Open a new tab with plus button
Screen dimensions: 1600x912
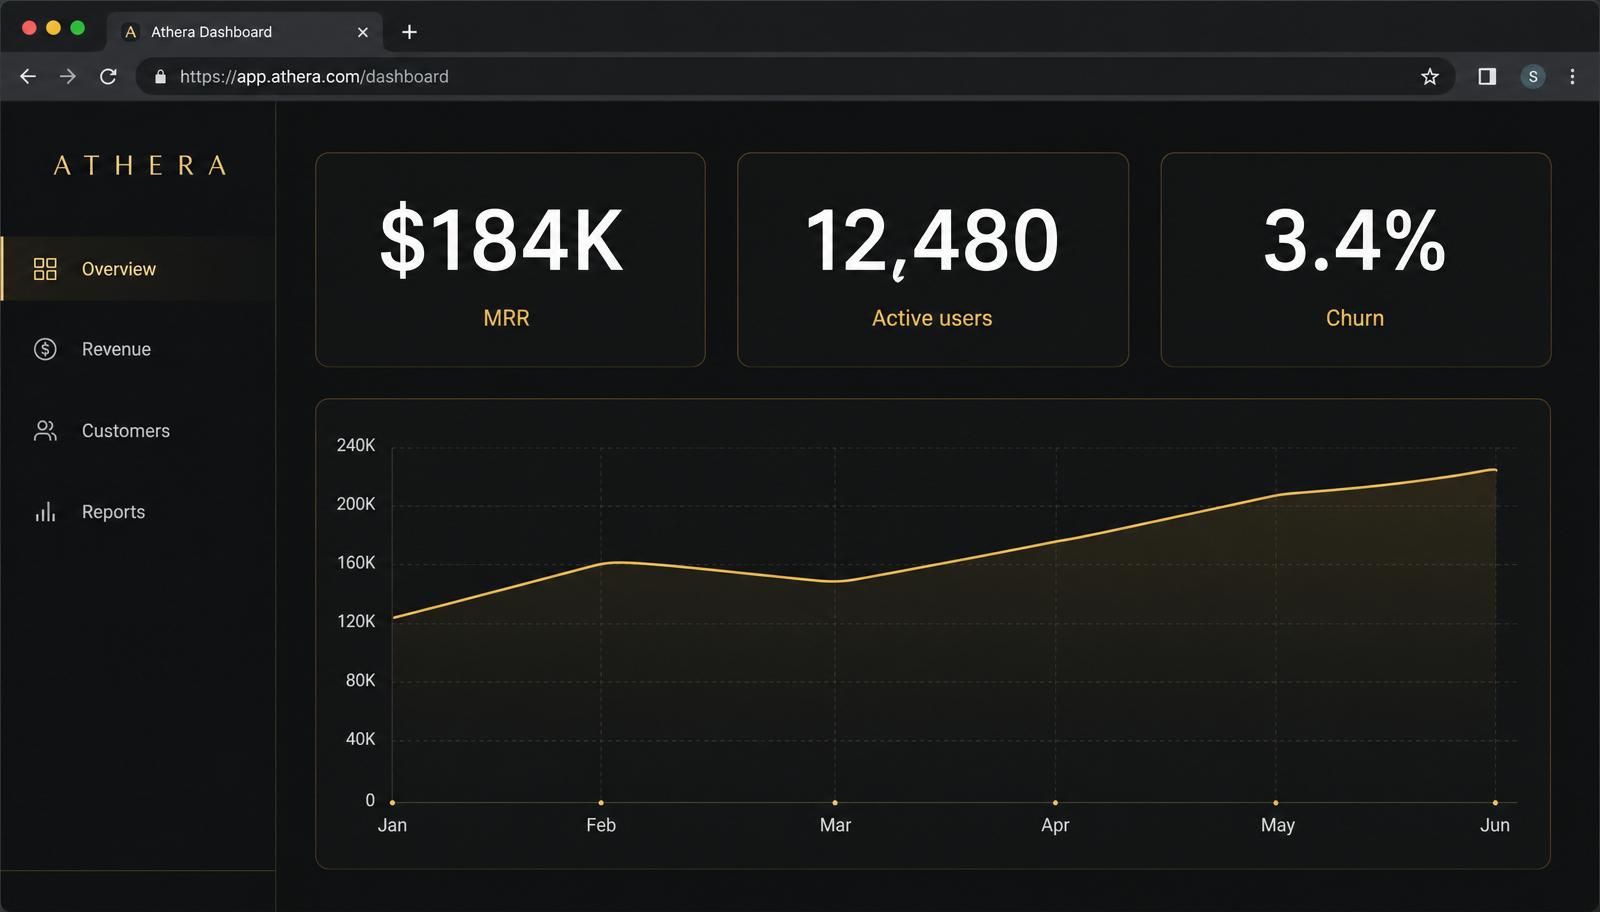coord(409,32)
